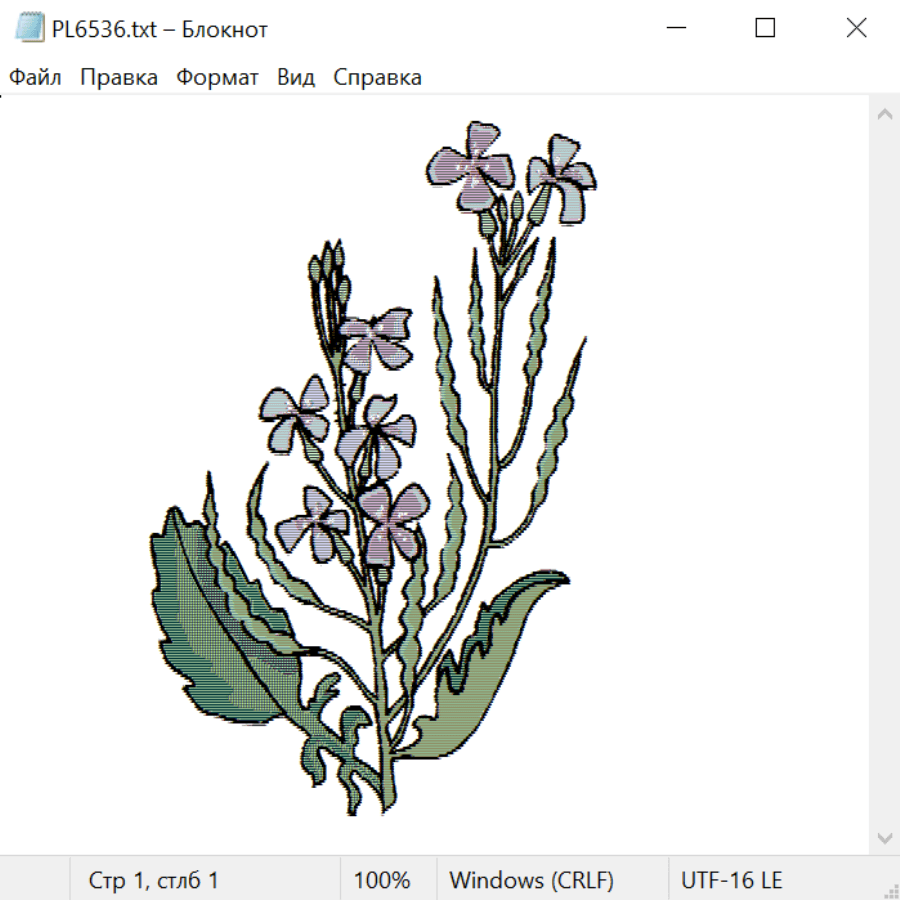Click the Windows (CRLF) status field

coord(532,880)
